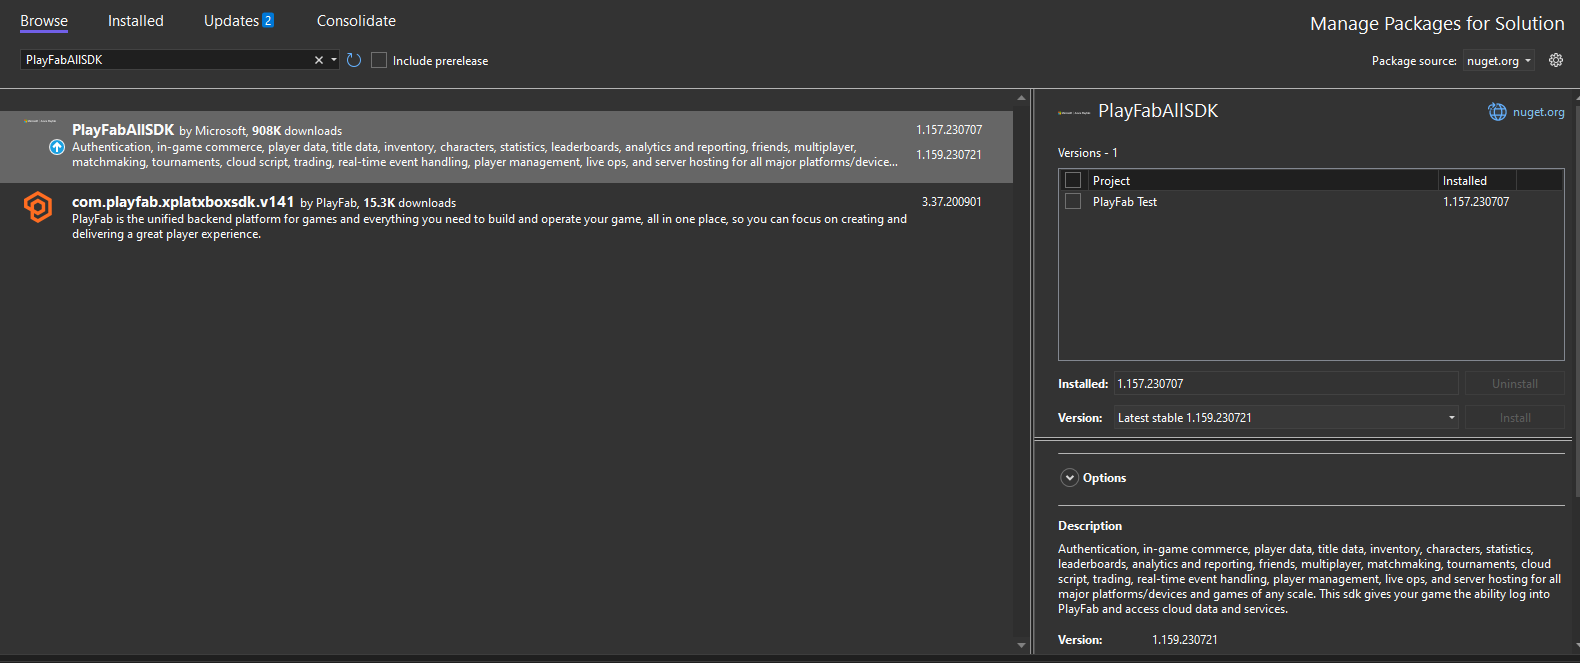Check the PlayFab Test project checkbox

coord(1073,201)
